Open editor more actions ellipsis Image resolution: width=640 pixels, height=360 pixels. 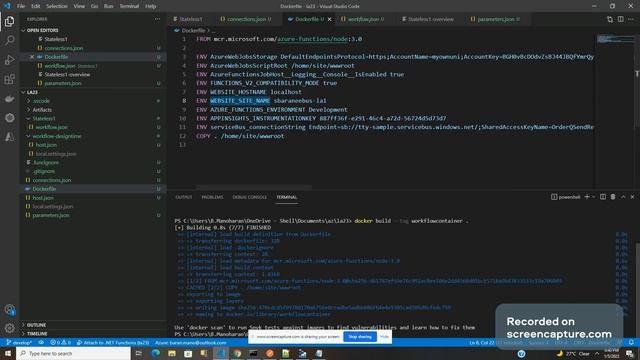coord(631,19)
